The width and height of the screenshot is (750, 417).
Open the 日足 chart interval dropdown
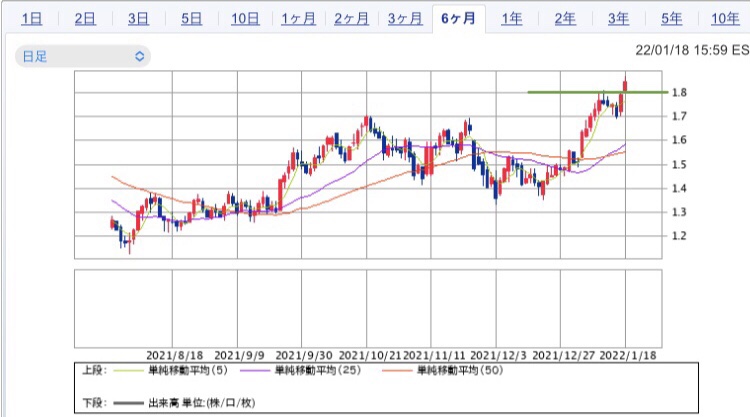[x=83, y=56]
